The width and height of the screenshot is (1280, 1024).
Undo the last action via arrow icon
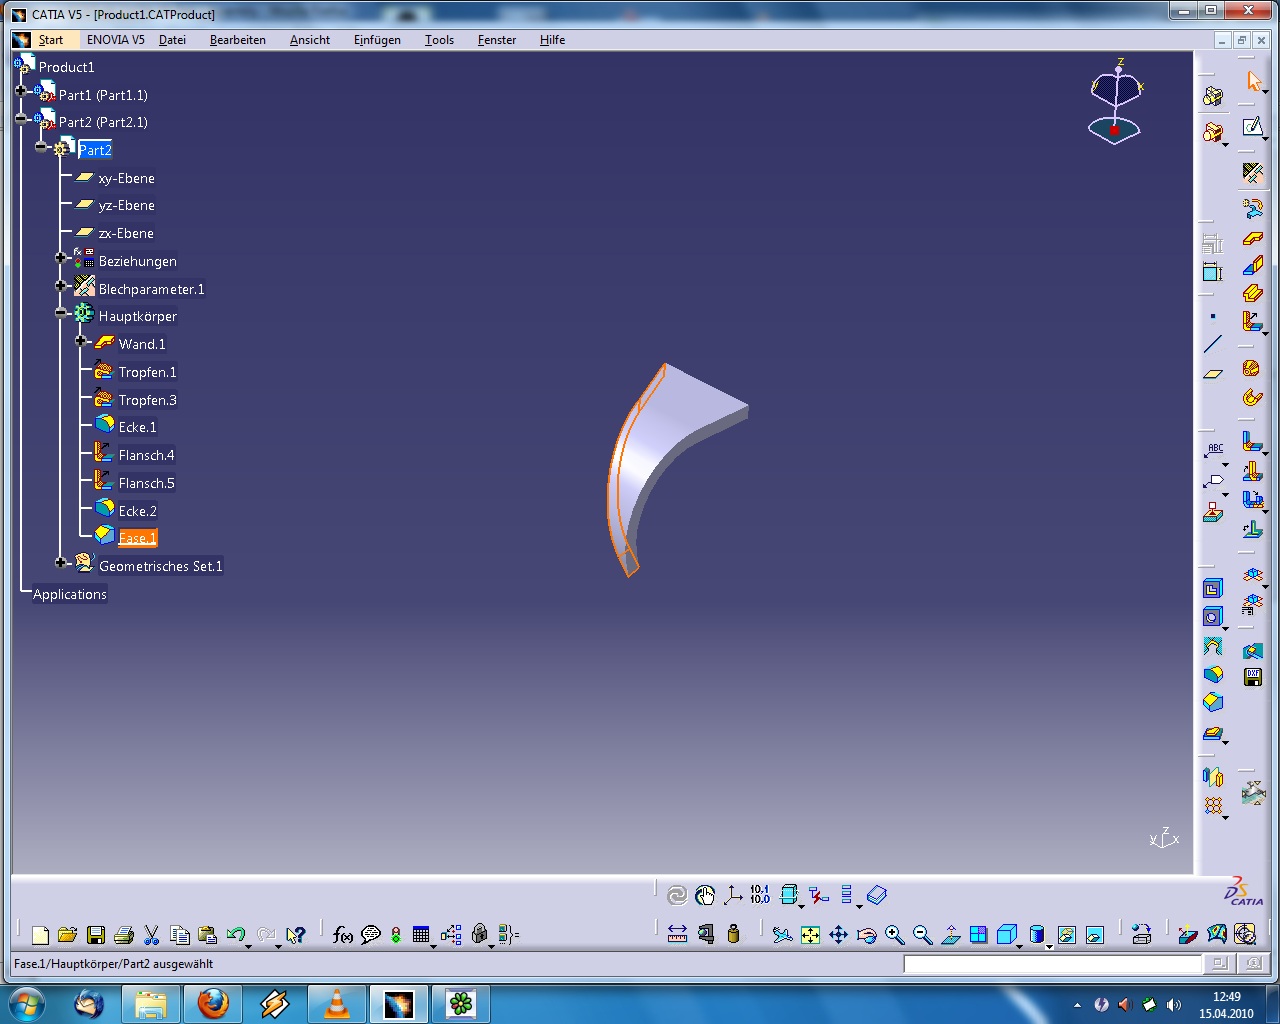(x=236, y=935)
